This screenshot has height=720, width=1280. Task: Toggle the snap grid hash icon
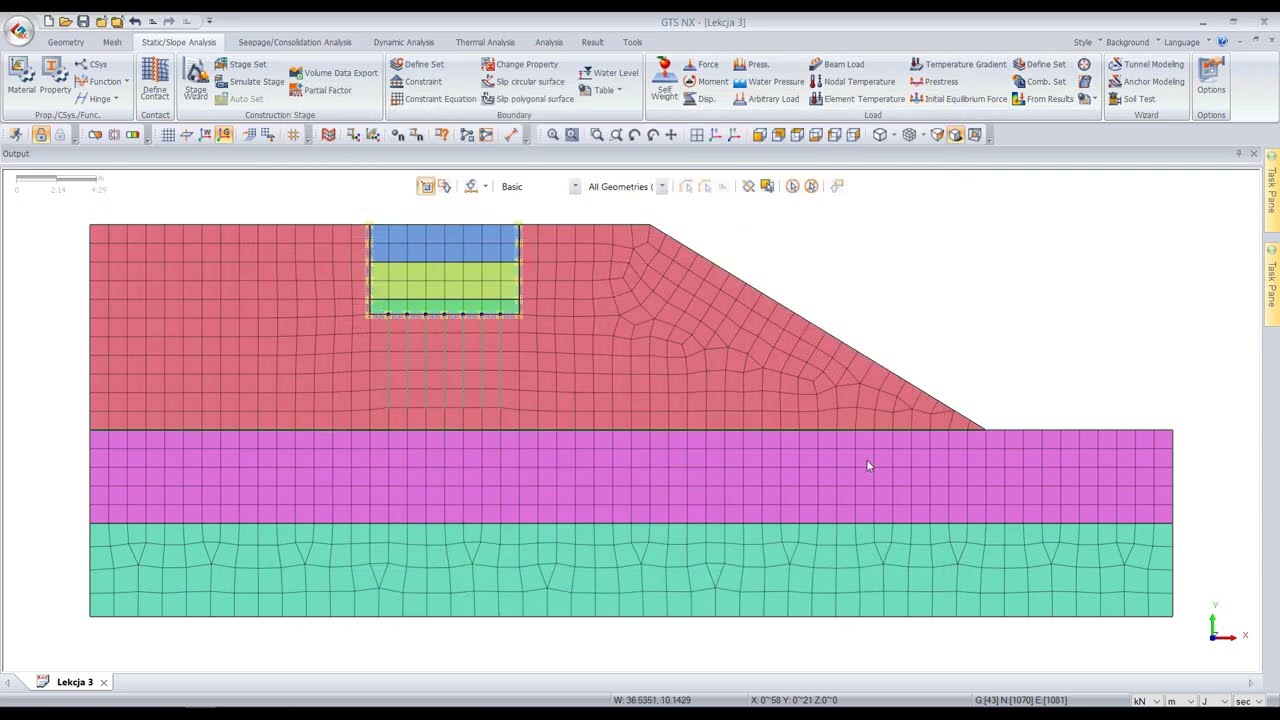click(293, 135)
